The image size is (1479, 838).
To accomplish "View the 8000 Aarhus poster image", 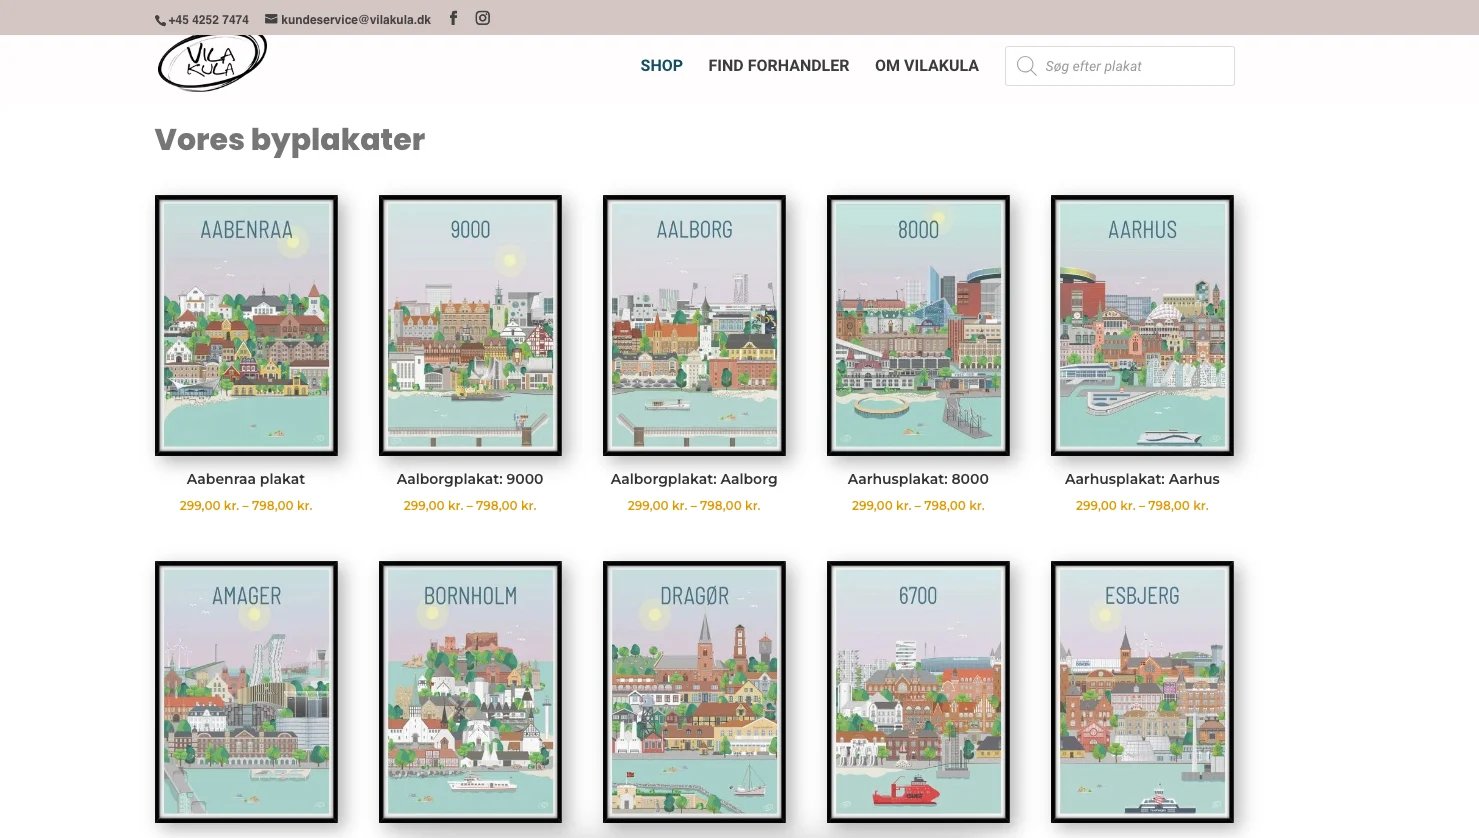I will point(918,325).
